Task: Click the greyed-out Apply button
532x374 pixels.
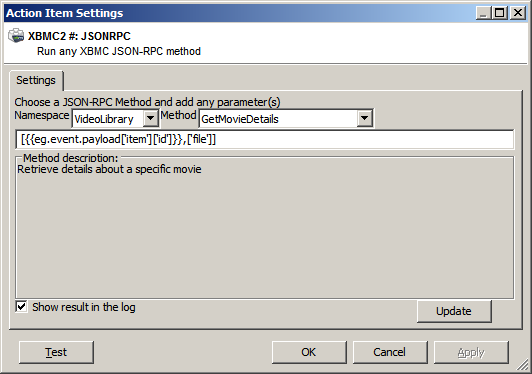Action: (471, 352)
